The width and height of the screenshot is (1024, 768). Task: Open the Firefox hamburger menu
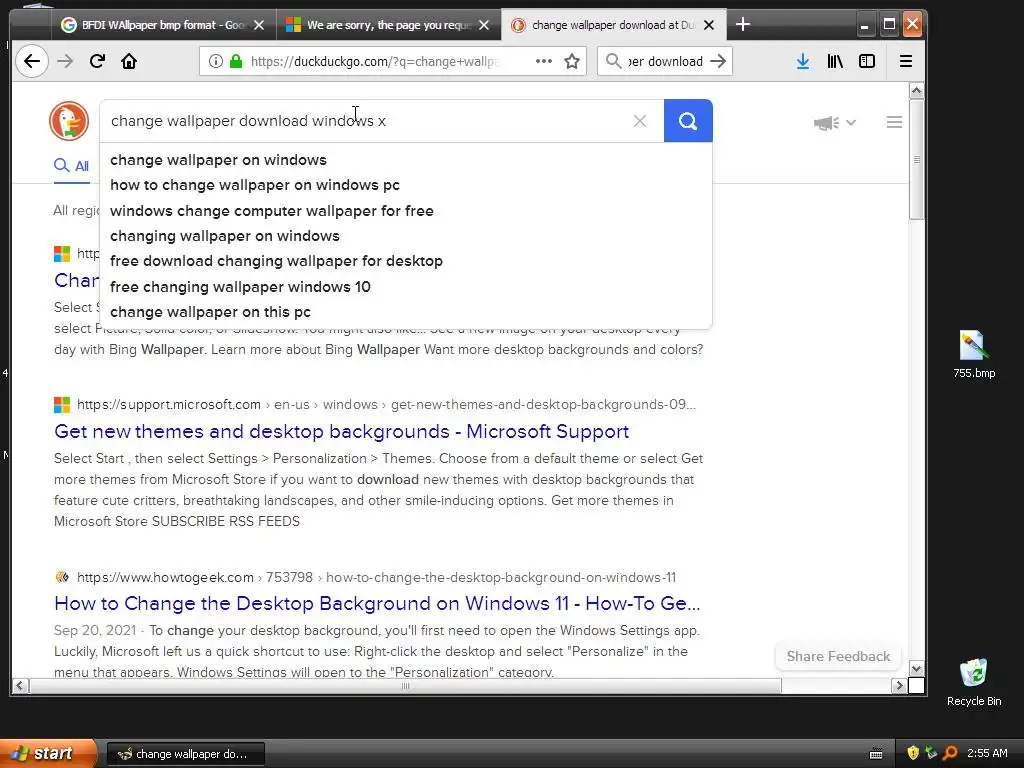tap(906, 61)
